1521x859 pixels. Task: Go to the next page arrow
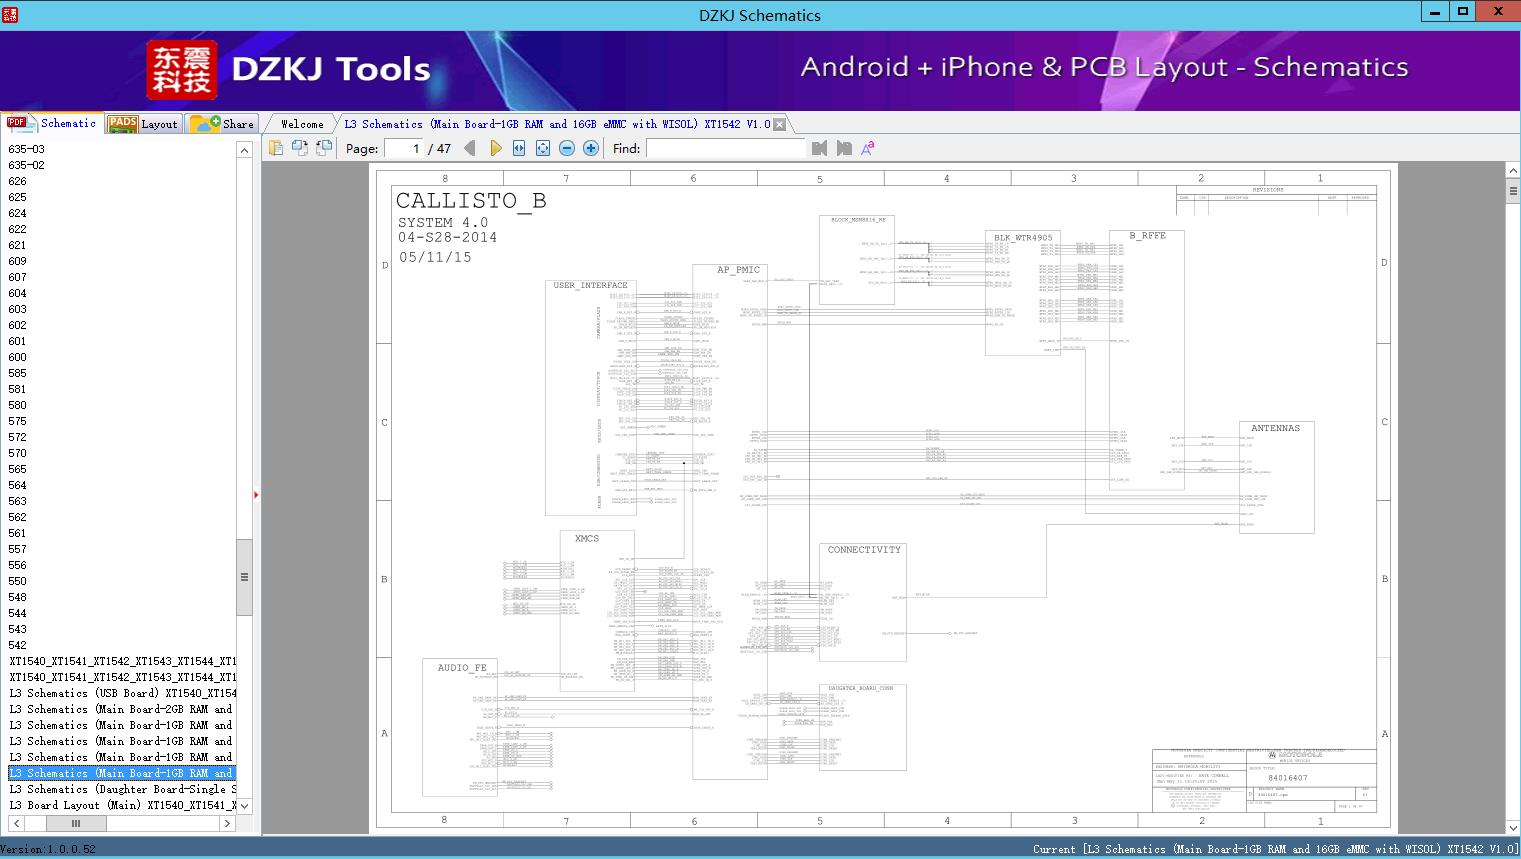[x=495, y=148]
